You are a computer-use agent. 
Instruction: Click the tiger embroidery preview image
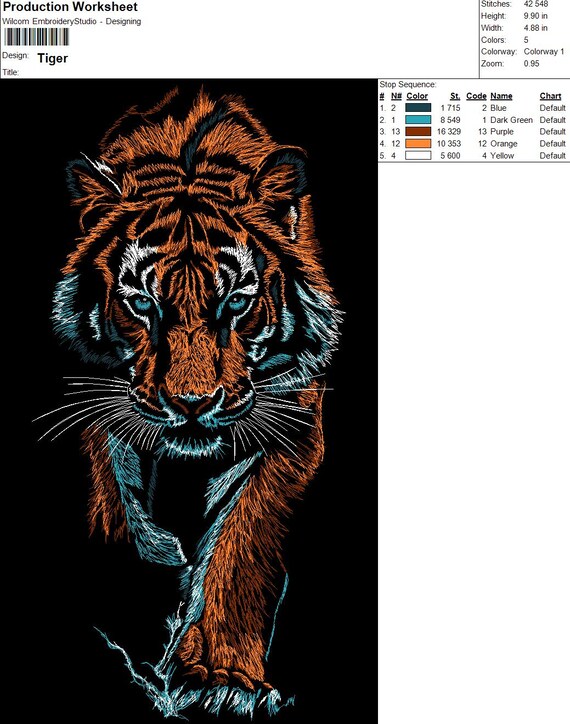189,401
